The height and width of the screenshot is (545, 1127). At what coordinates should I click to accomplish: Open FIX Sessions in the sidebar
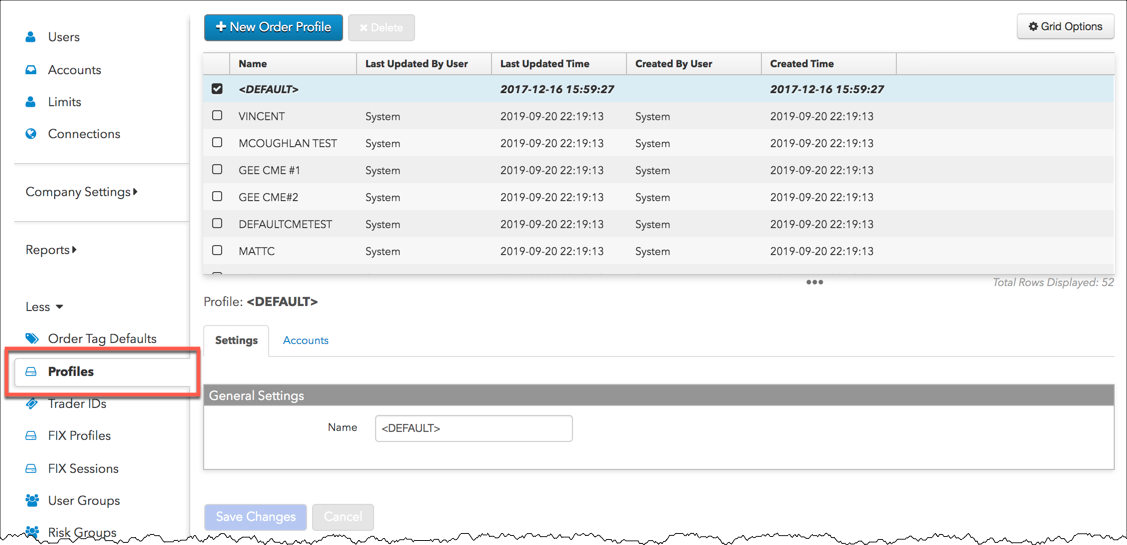coord(83,468)
